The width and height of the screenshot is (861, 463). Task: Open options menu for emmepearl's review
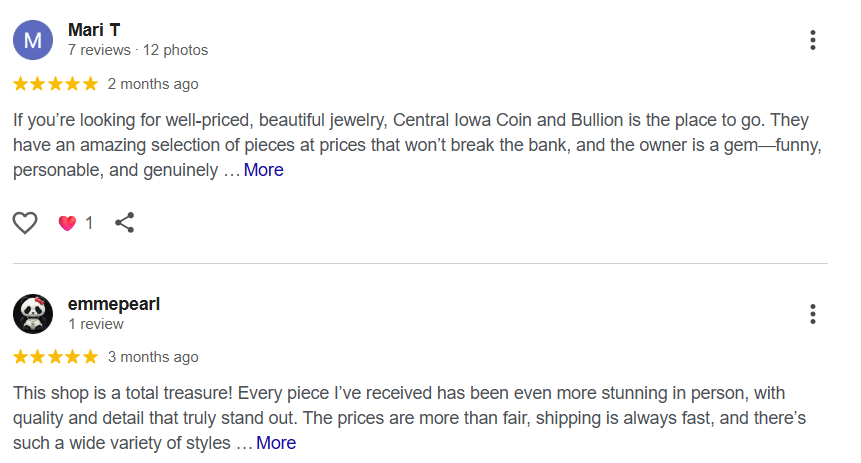pos(813,314)
